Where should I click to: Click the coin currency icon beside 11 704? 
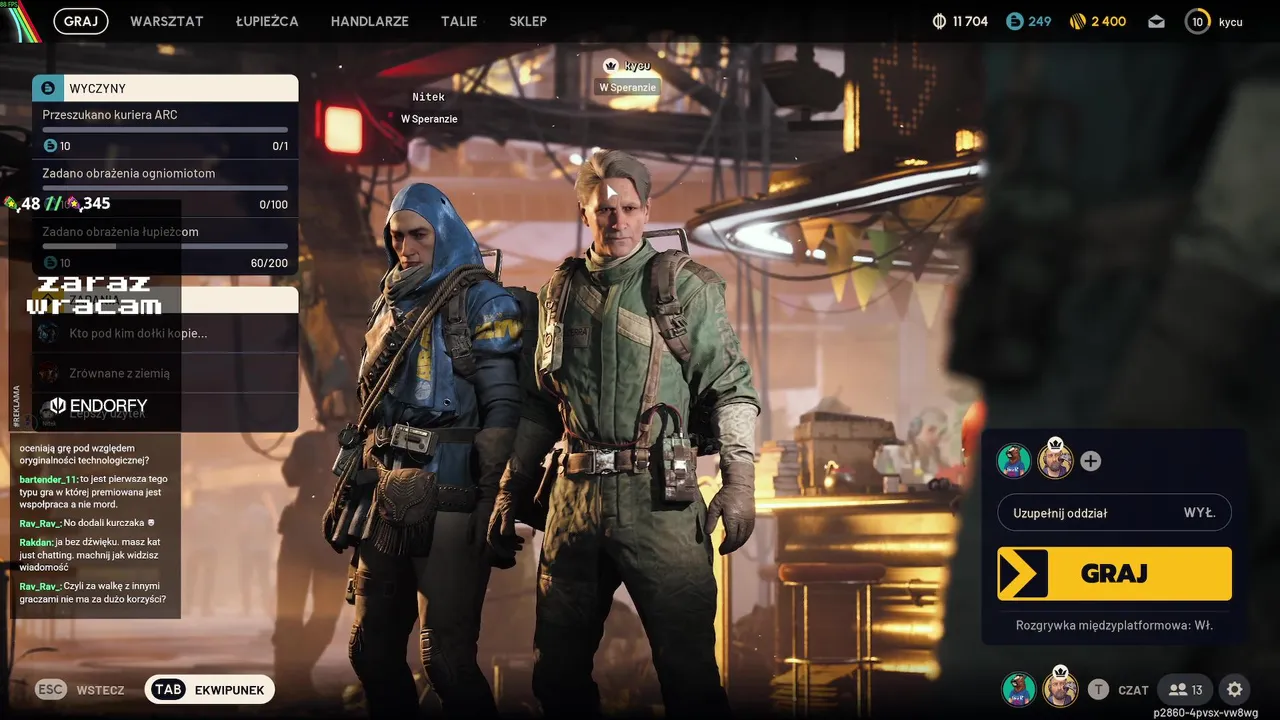[x=939, y=21]
